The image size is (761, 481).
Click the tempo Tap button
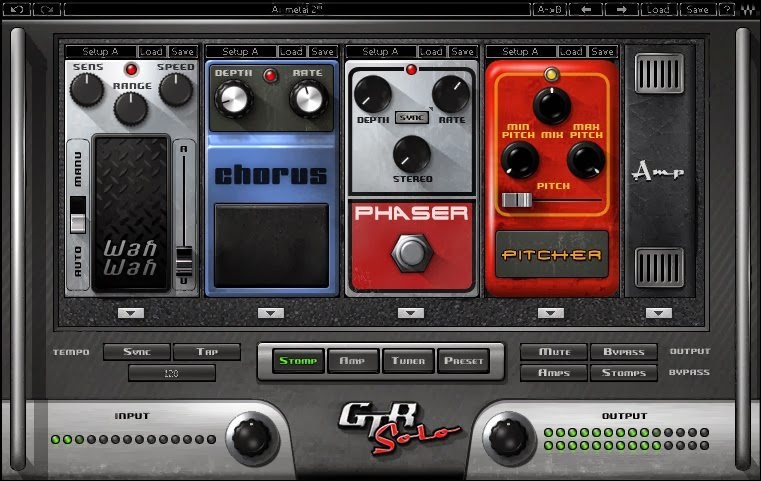(x=207, y=351)
